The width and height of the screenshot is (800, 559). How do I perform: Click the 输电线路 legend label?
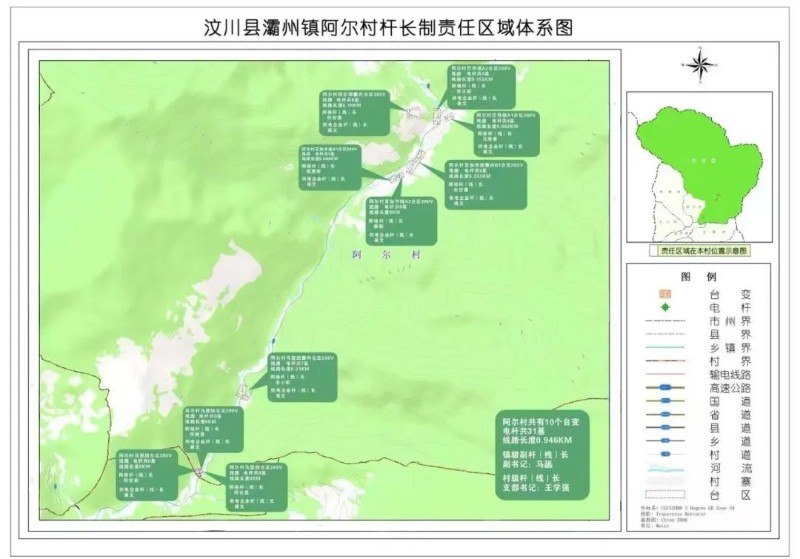[x=730, y=374]
